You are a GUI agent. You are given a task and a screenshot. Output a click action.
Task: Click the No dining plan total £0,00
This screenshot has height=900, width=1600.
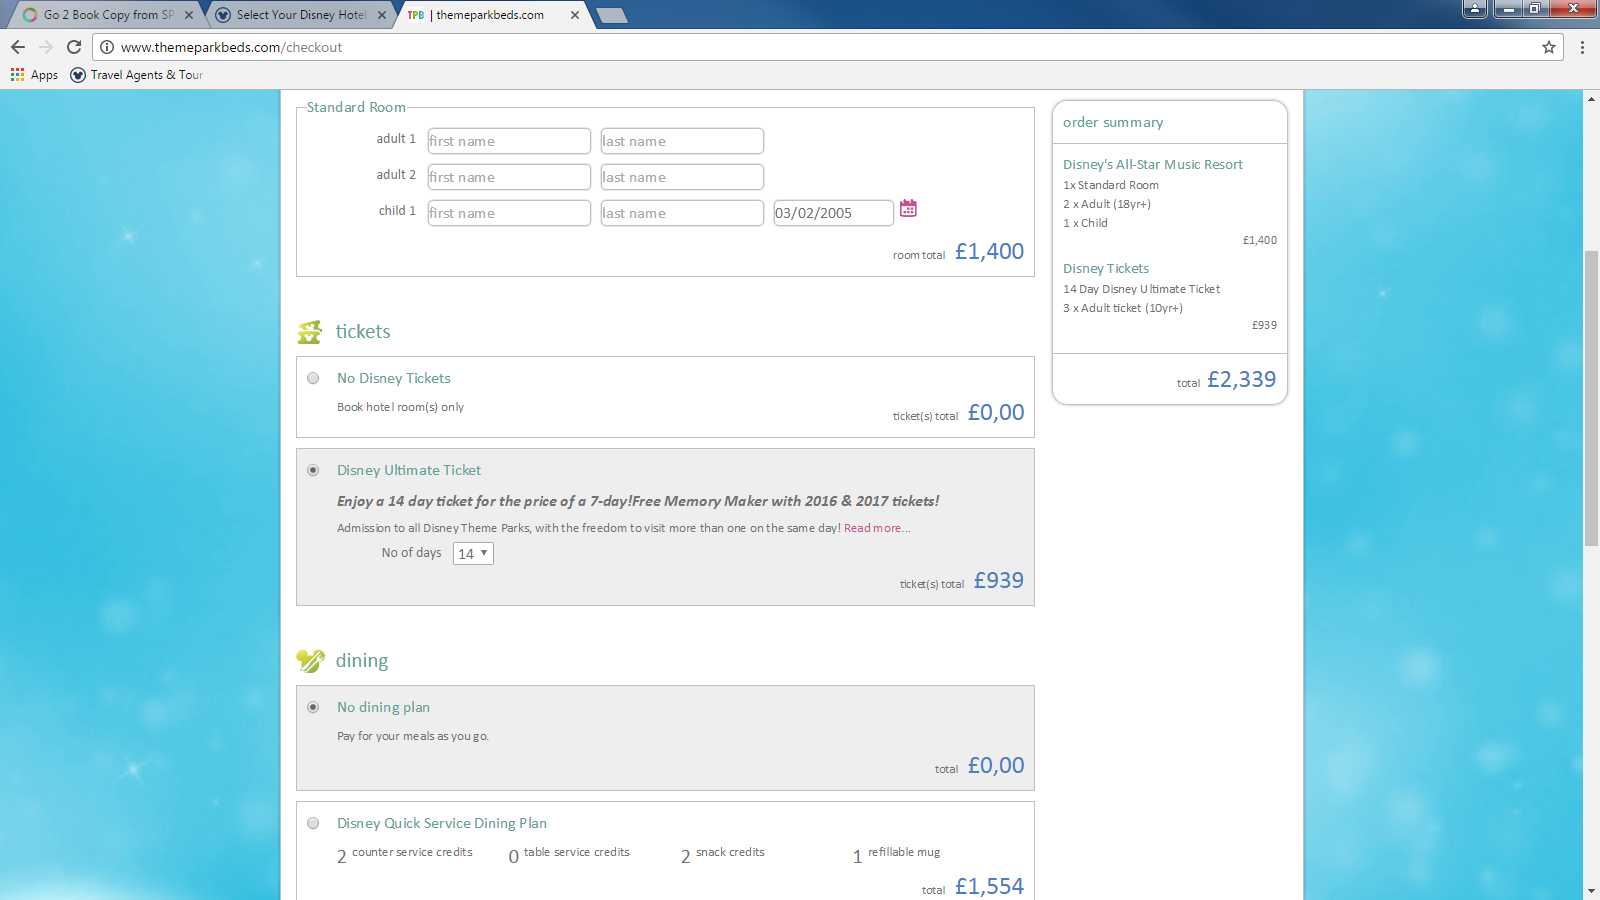(996, 765)
